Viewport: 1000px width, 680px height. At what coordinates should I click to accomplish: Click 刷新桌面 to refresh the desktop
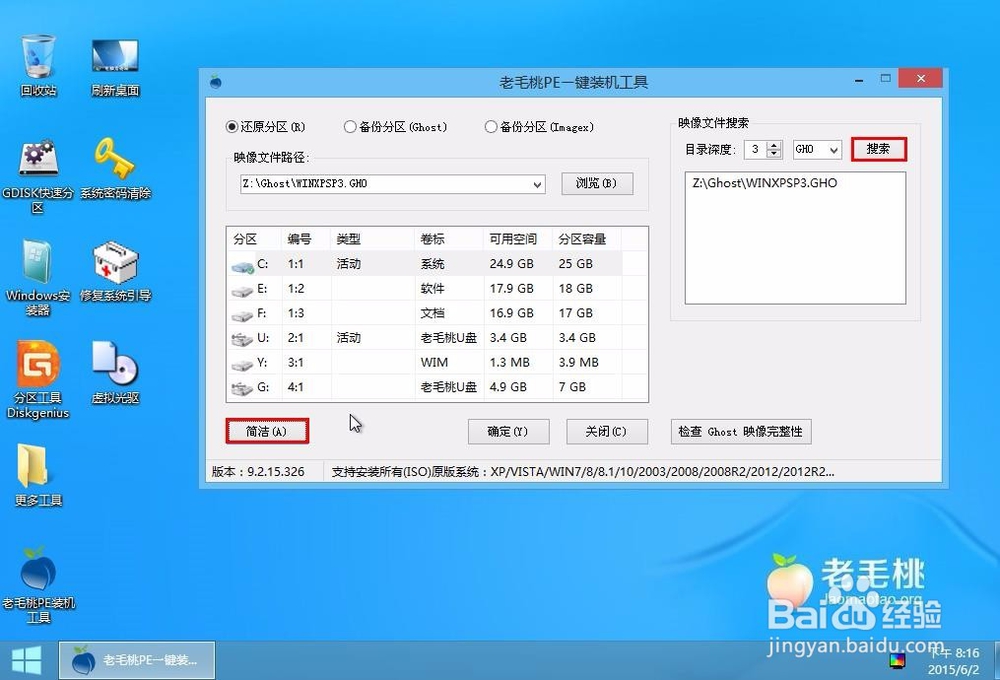click(114, 55)
